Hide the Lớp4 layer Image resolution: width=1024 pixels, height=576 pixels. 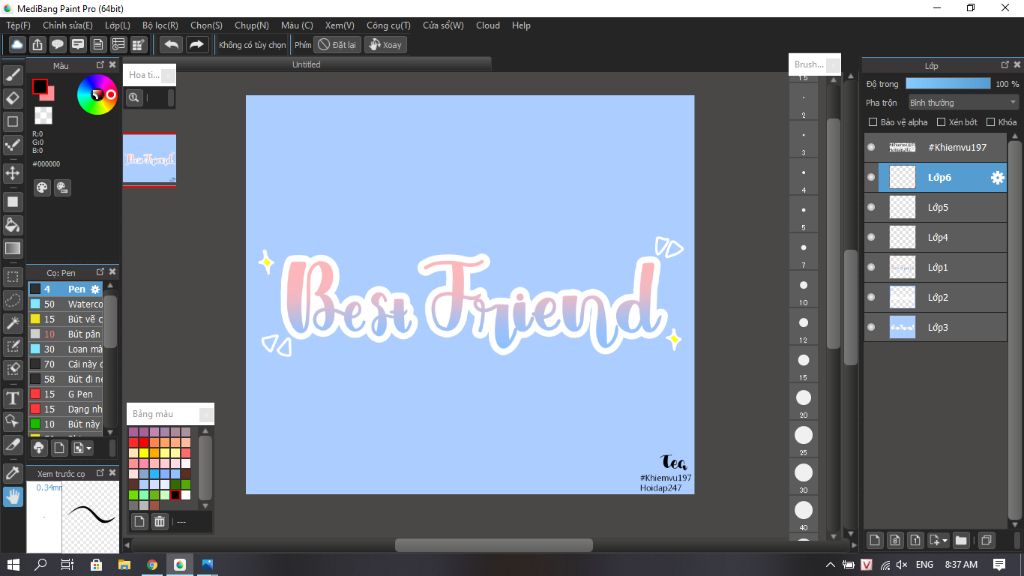click(x=871, y=238)
